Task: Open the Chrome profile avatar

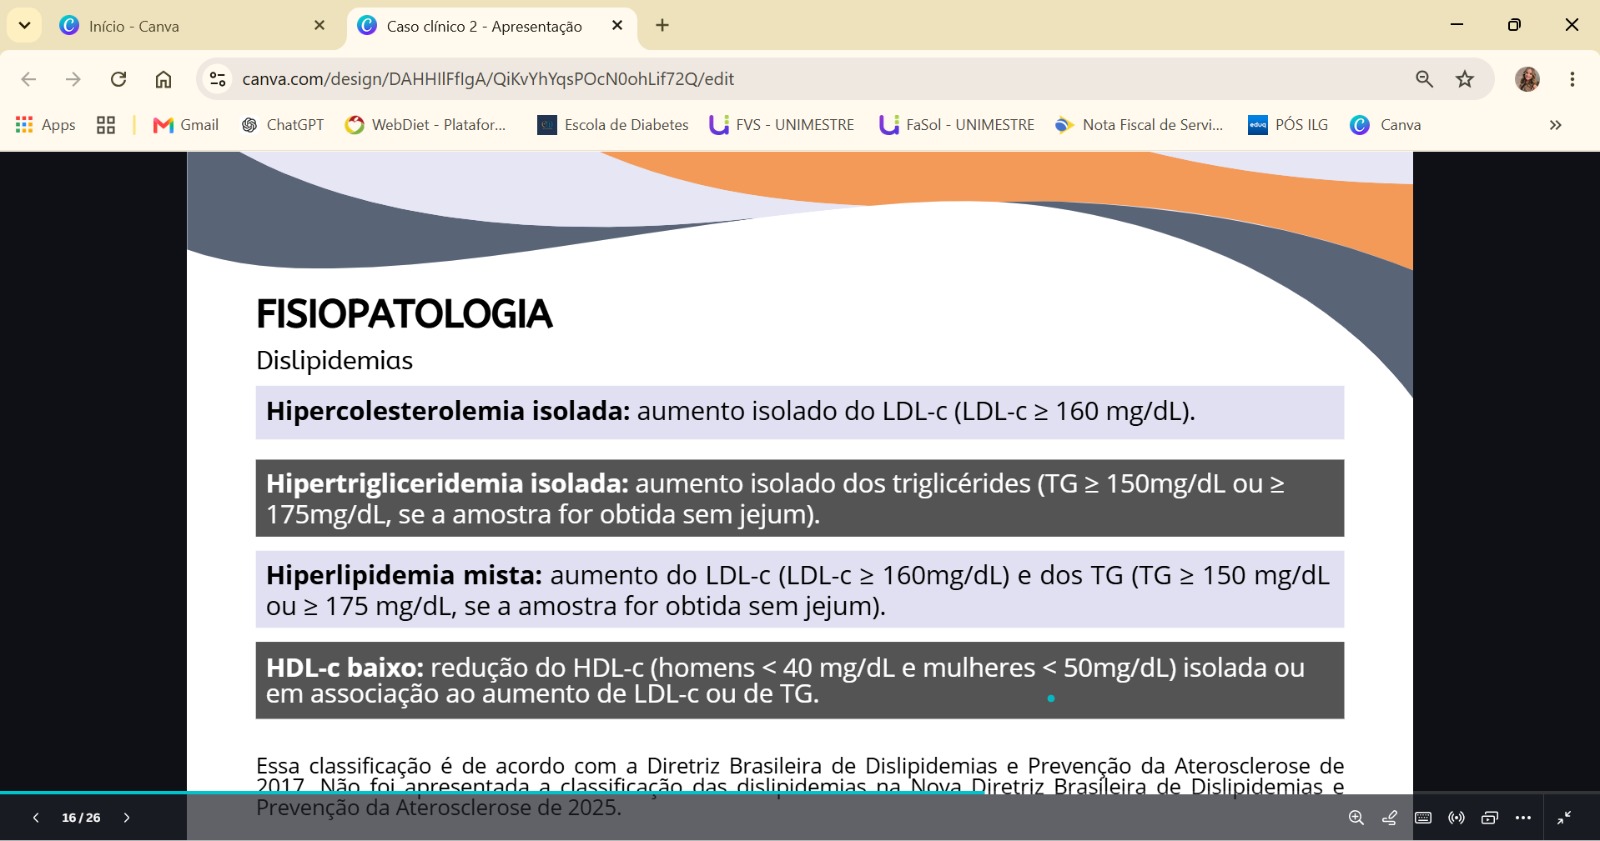Action: click(1527, 79)
